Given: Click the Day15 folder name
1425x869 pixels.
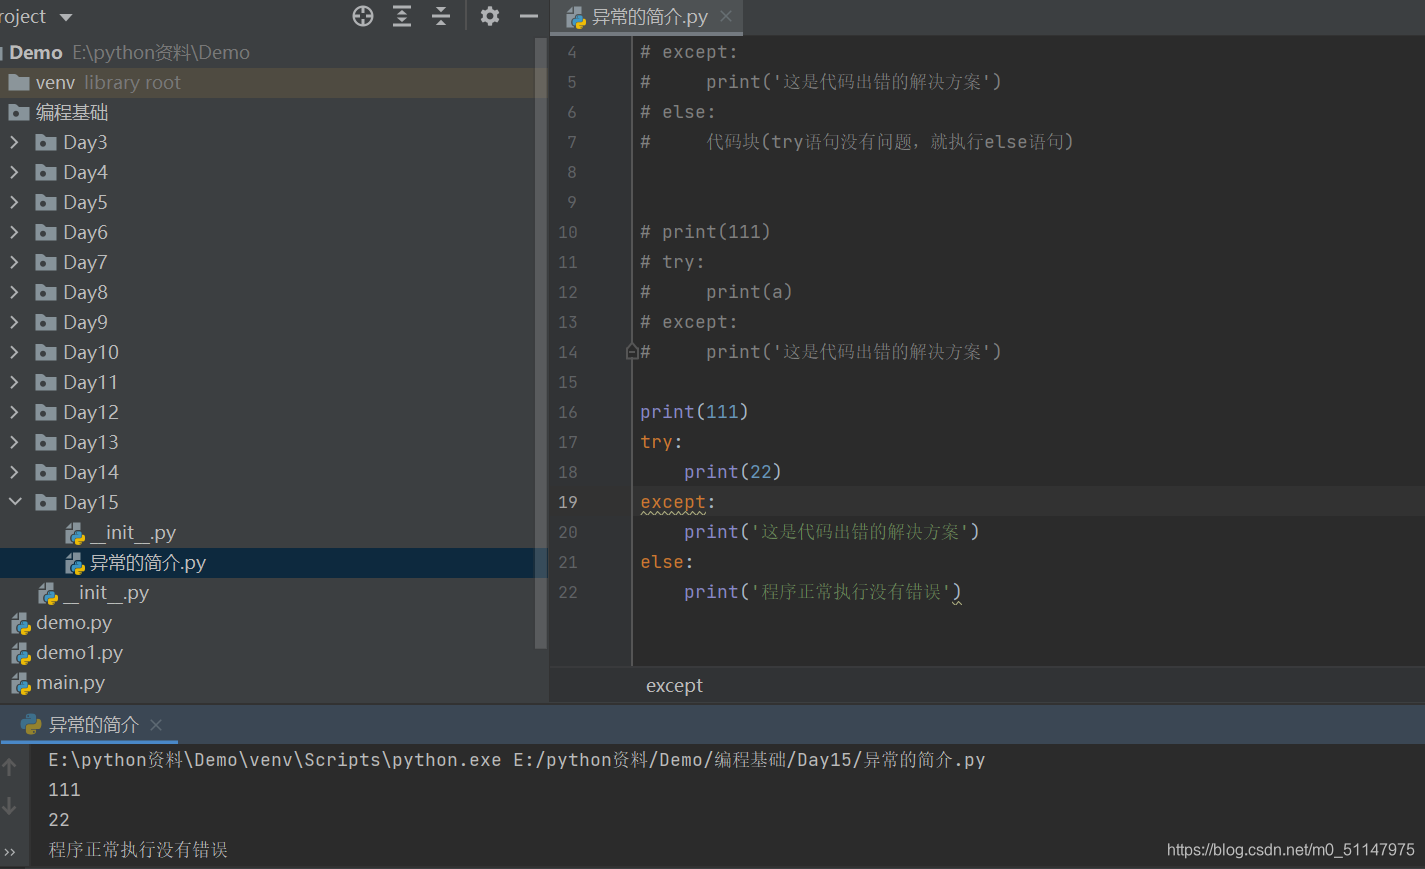Looking at the screenshot, I should [91, 502].
